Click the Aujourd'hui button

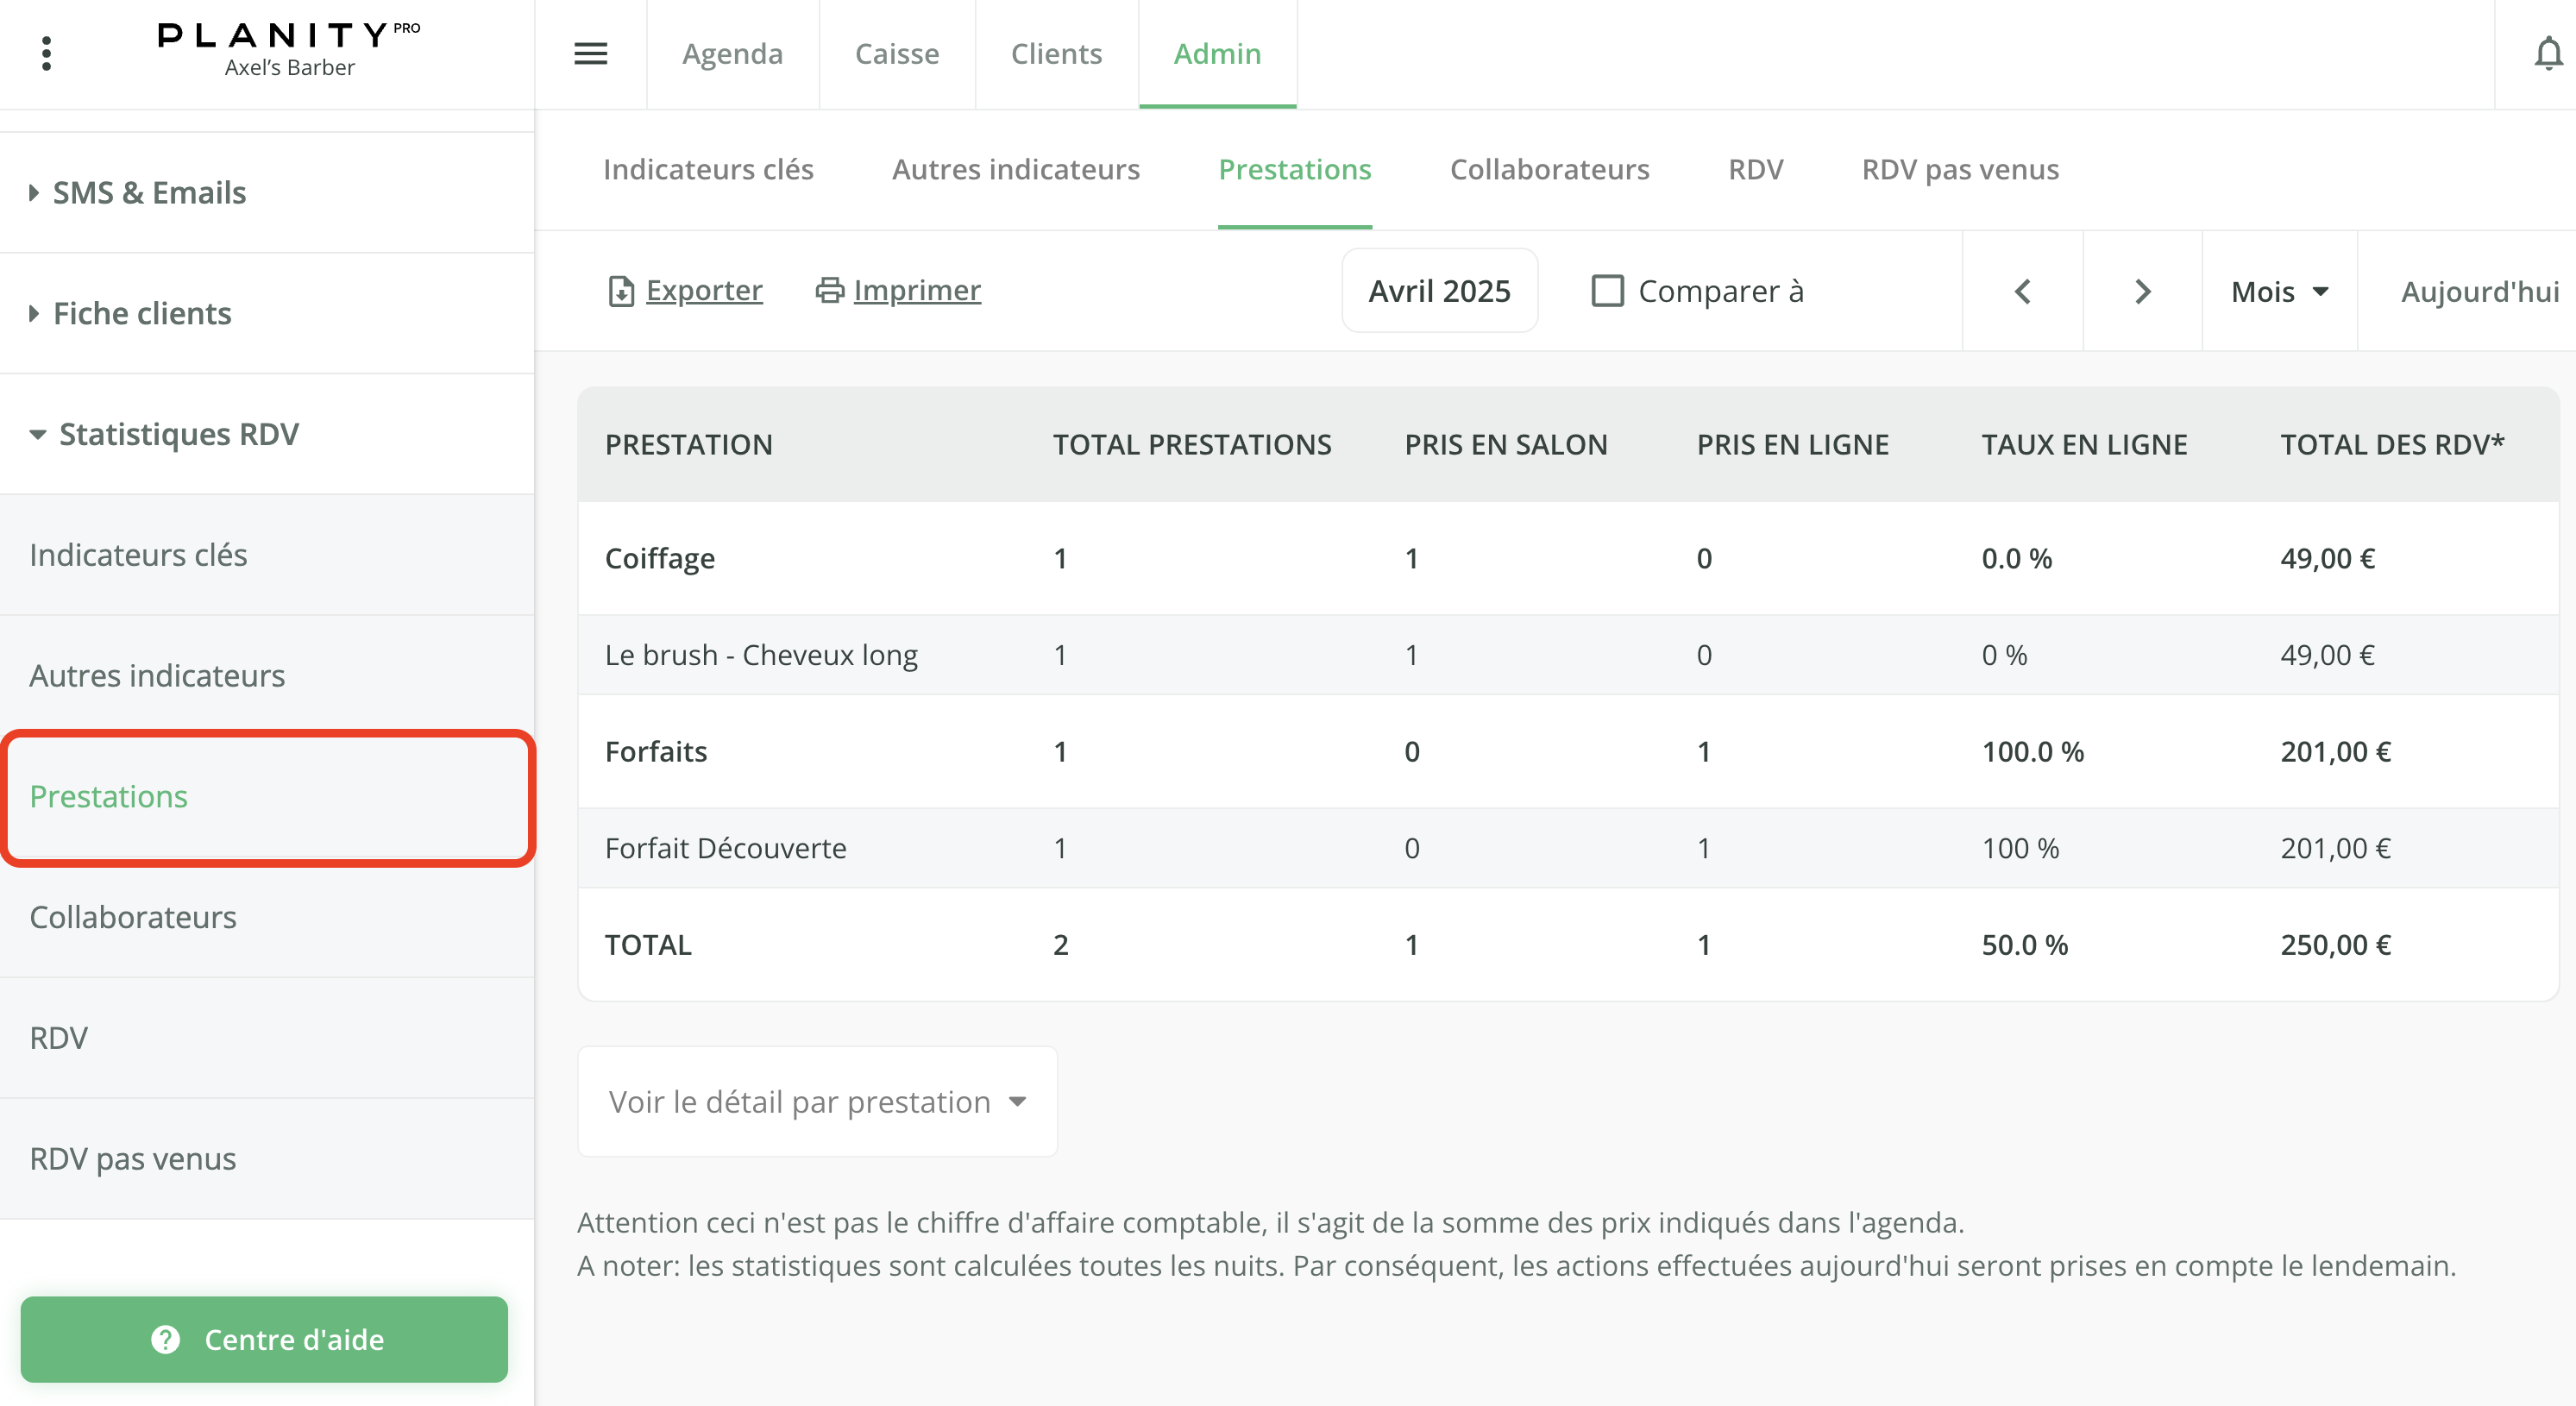click(2479, 291)
